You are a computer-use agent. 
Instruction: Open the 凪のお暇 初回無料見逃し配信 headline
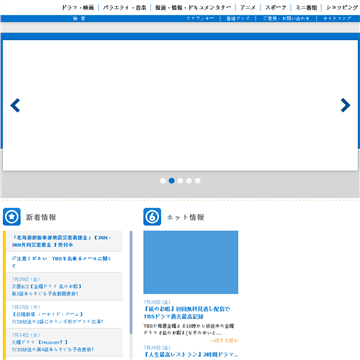[x=187, y=313]
